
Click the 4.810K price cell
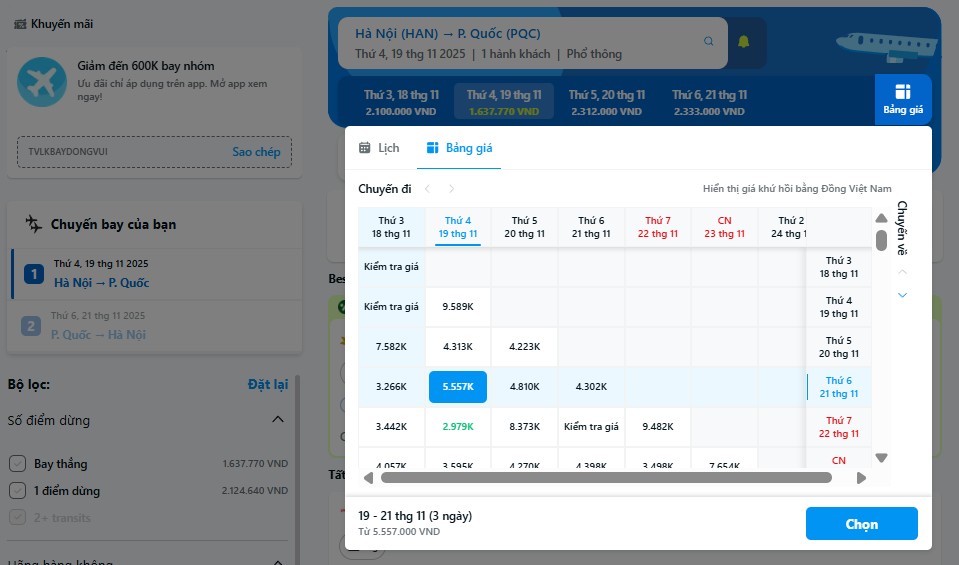[x=525, y=387]
